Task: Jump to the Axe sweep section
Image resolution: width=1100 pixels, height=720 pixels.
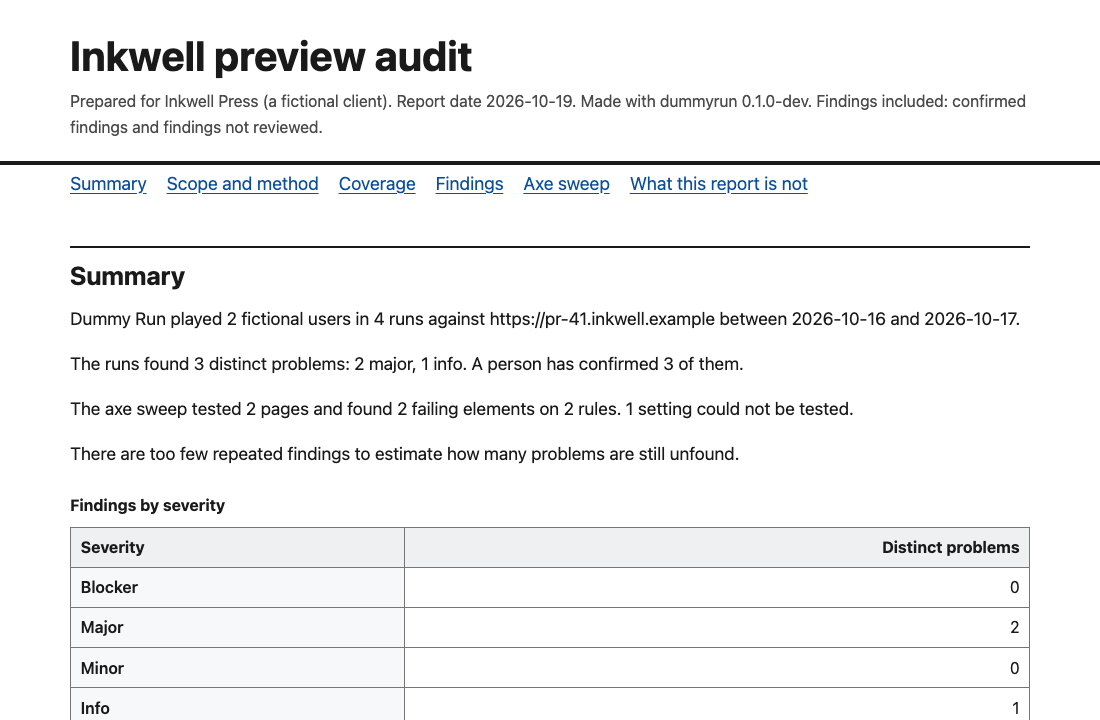Action: pyautogui.click(x=566, y=184)
